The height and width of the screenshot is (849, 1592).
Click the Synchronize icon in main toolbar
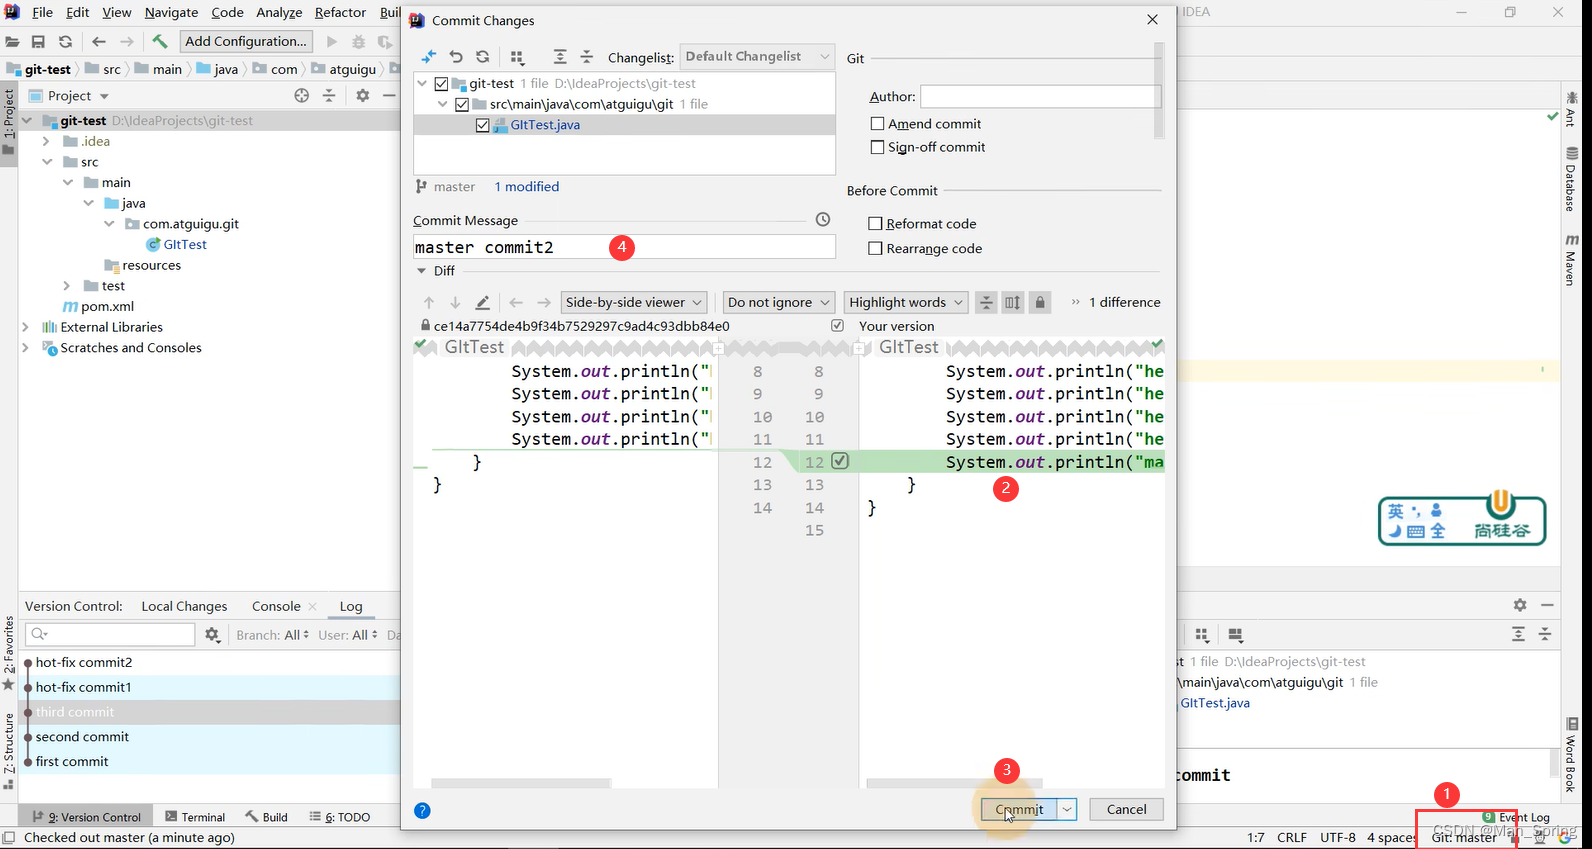click(x=65, y=42)
